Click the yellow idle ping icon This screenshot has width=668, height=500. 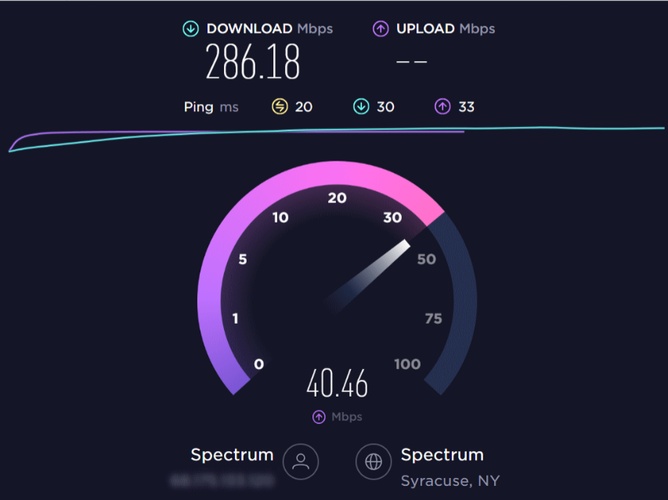280,106
